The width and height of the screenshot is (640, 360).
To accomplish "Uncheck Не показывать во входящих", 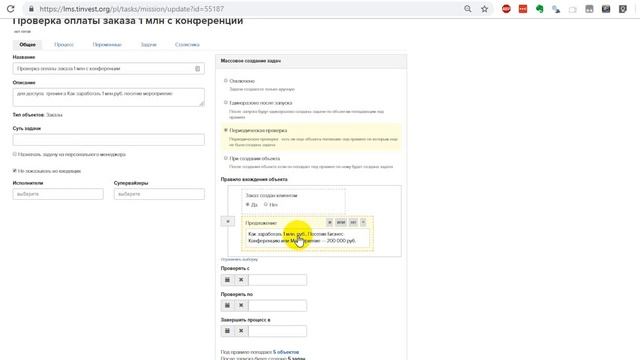I will 15,171.
